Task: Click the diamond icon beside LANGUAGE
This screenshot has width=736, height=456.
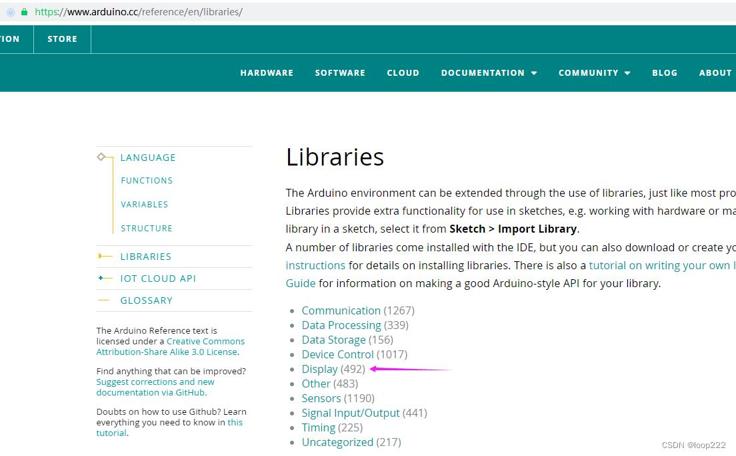Action: click(x=101, y=156)
